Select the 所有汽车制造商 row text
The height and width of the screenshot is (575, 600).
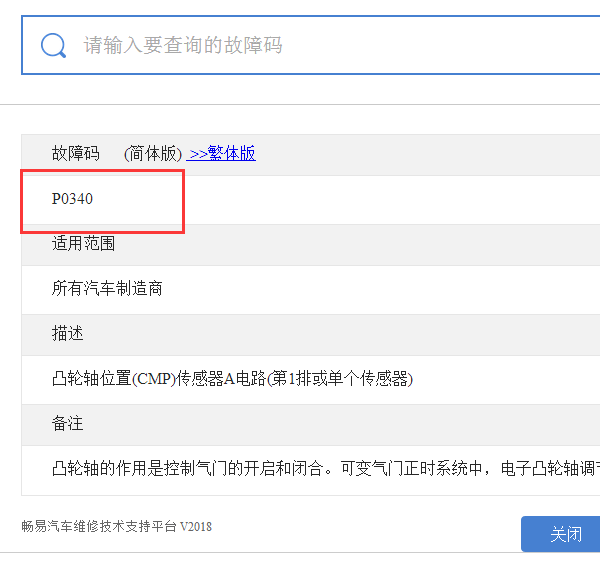pos(107,288)
